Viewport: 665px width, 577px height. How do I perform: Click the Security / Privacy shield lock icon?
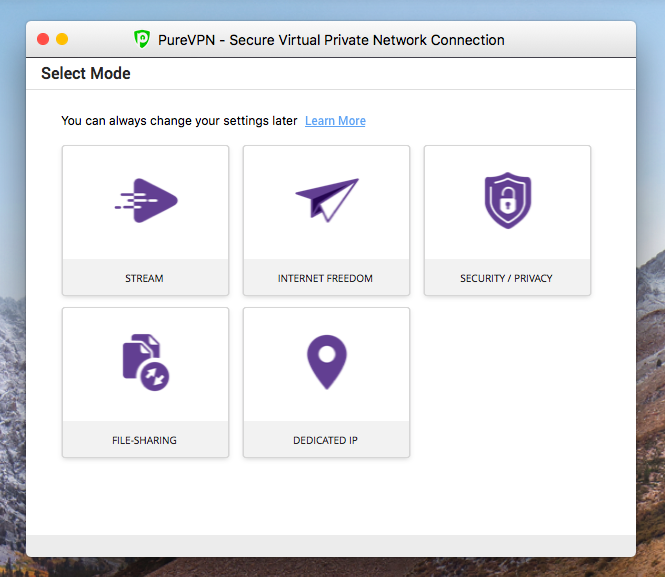508,200
